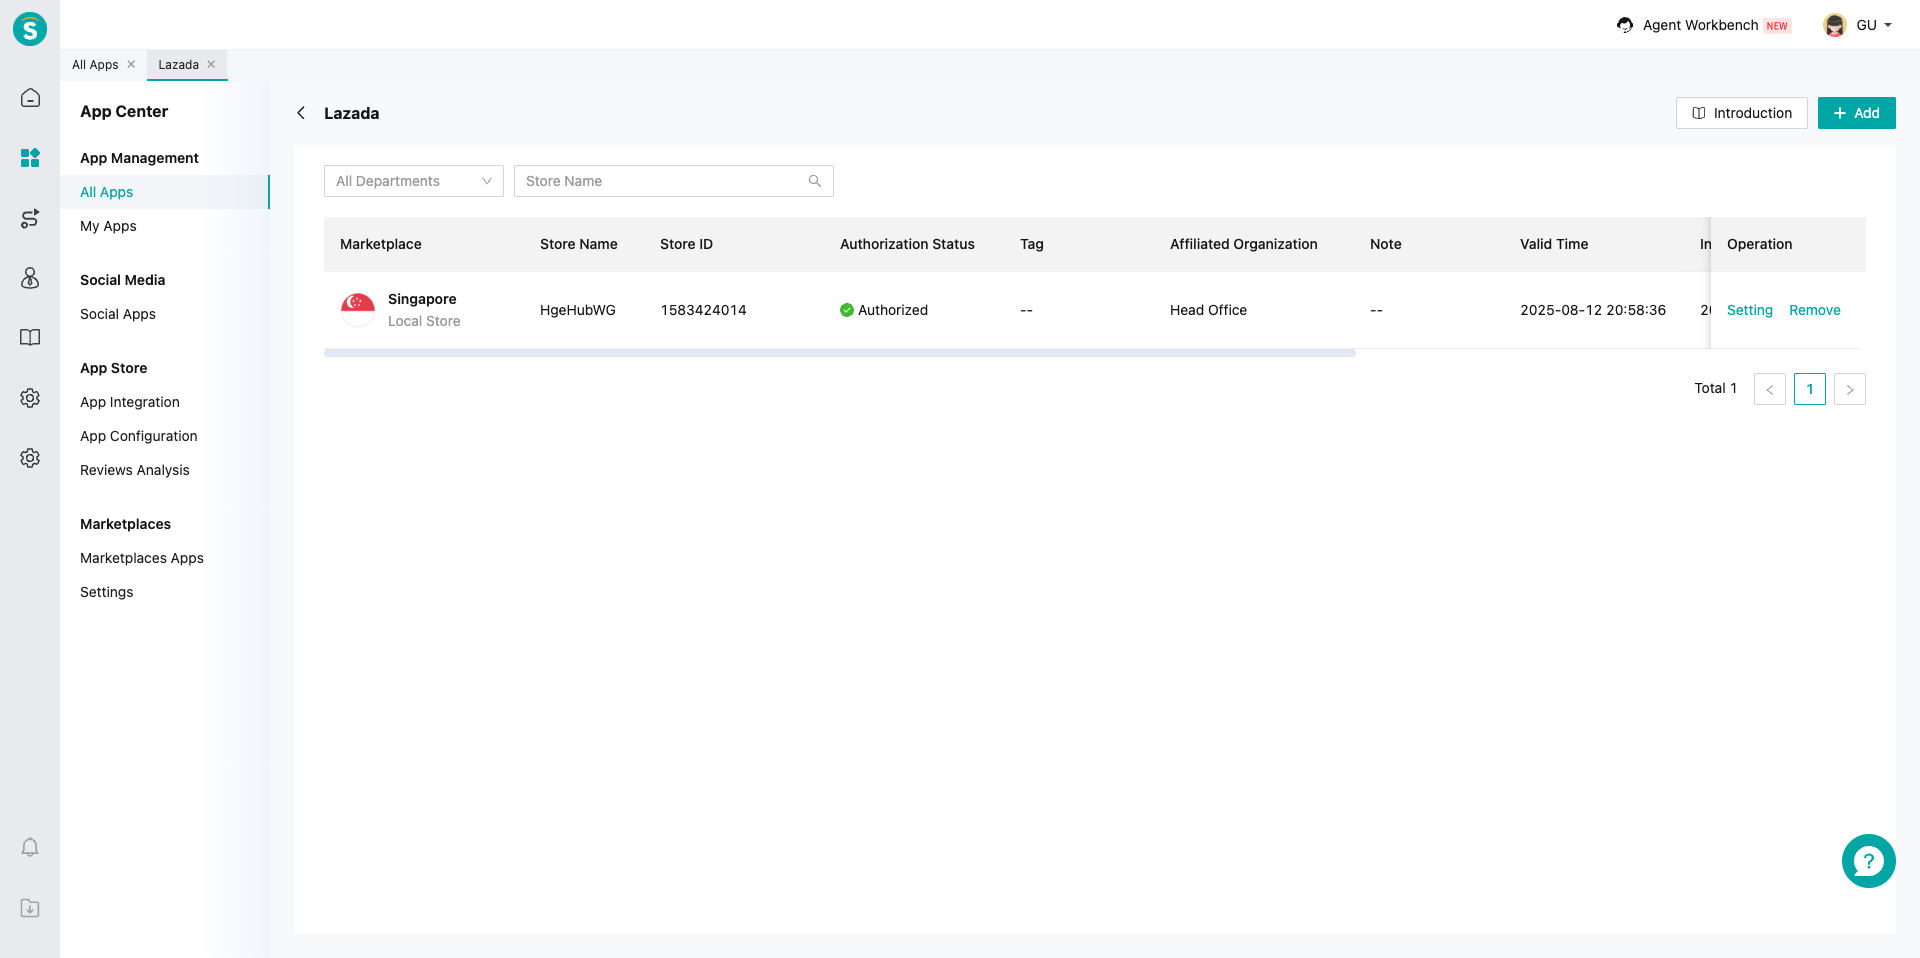Open Reviews Analysis menu item
Image resolution: width=1920 pixels, height=958 pixels.
pos(134,470)
